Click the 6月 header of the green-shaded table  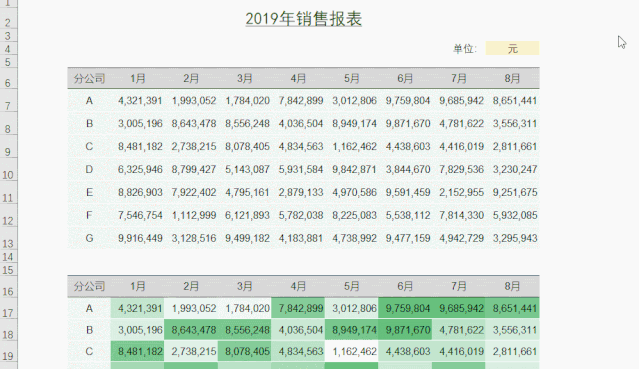tap(405, 286)
